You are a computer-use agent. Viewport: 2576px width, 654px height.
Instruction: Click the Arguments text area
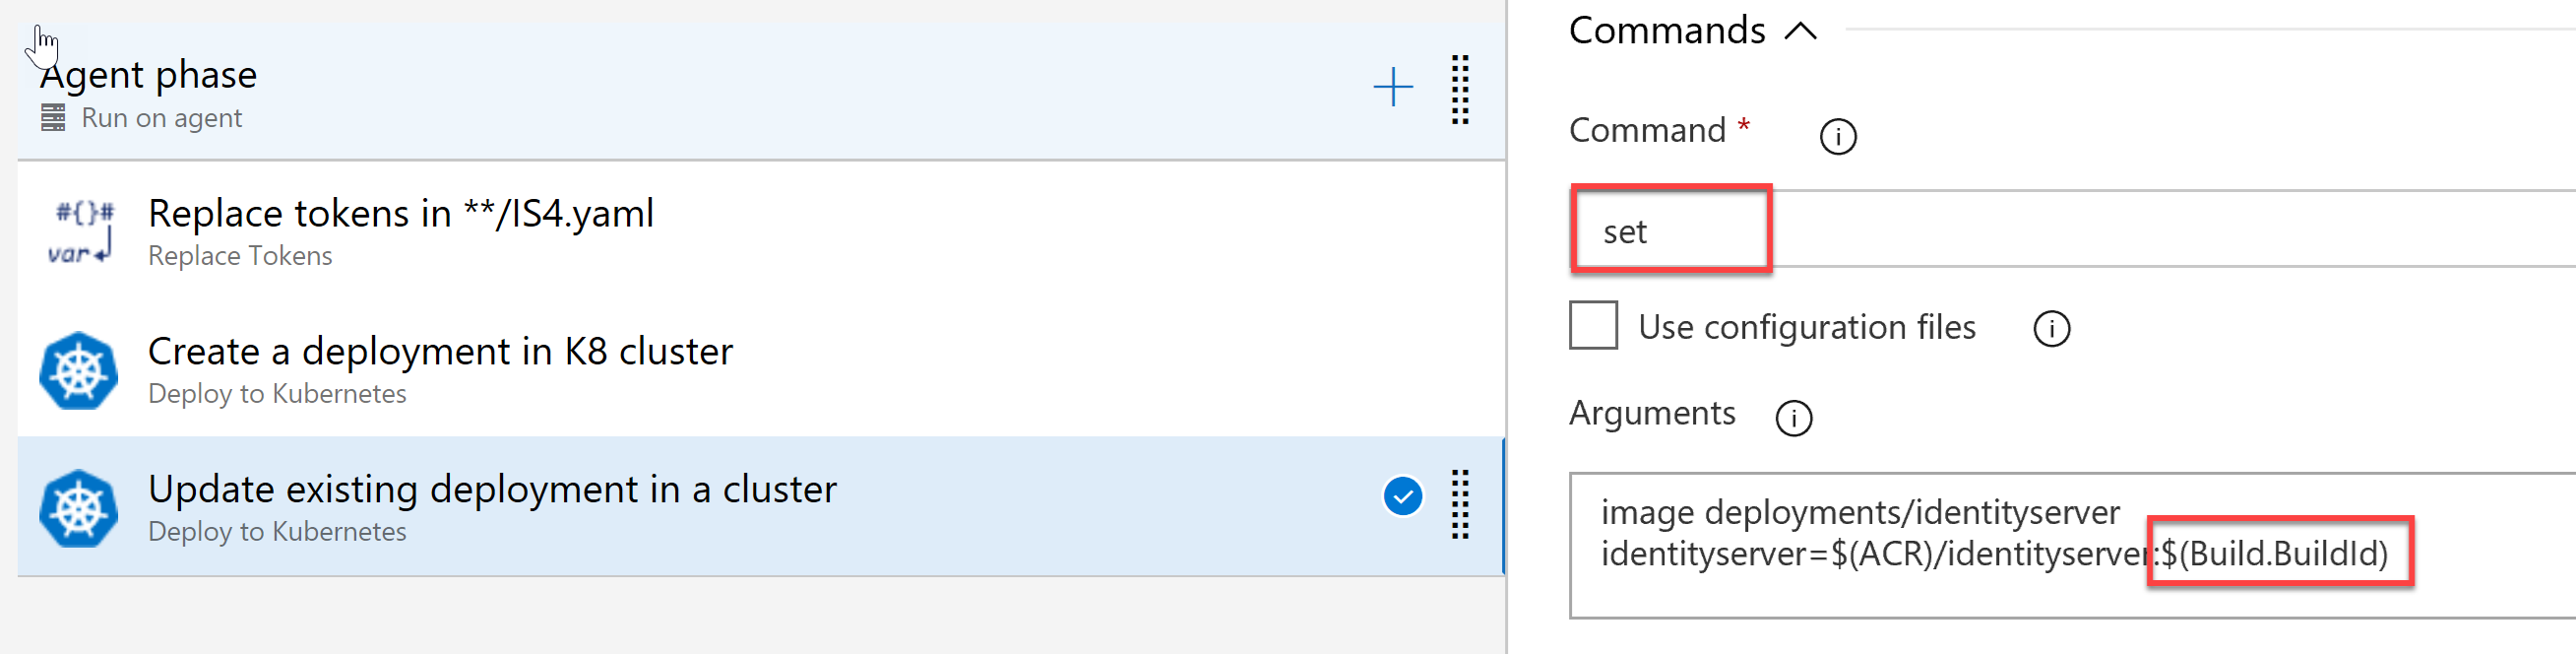[2072, 546]
